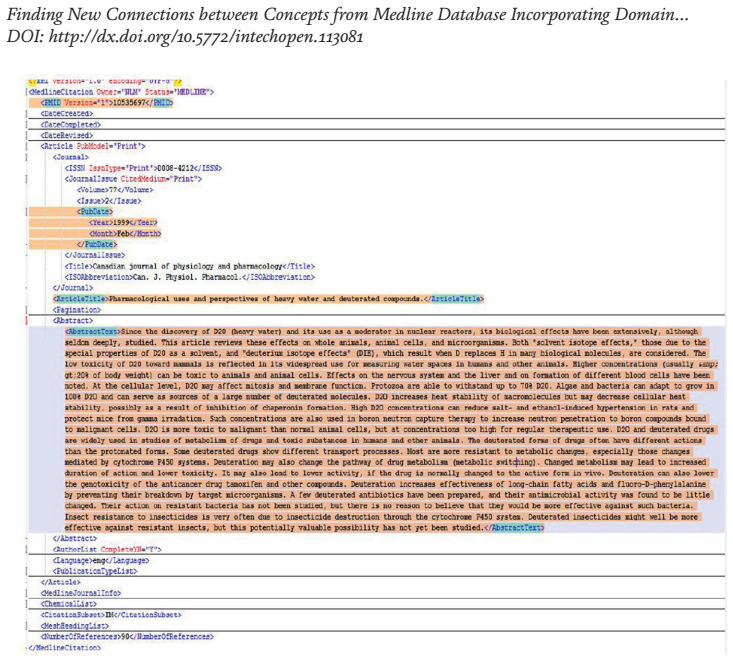
Task: Select the PMID line with 10535697
Action: pyautogui.click(x=107, y=102)
